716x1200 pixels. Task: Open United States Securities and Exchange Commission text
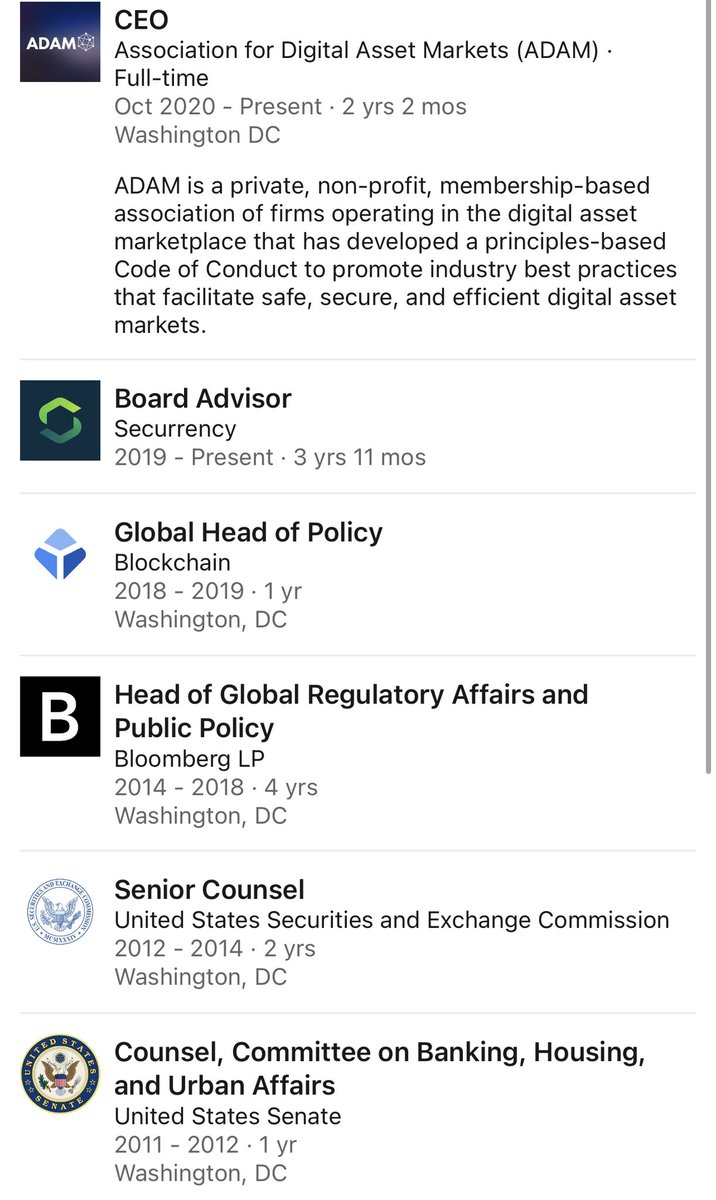point(391,920)
